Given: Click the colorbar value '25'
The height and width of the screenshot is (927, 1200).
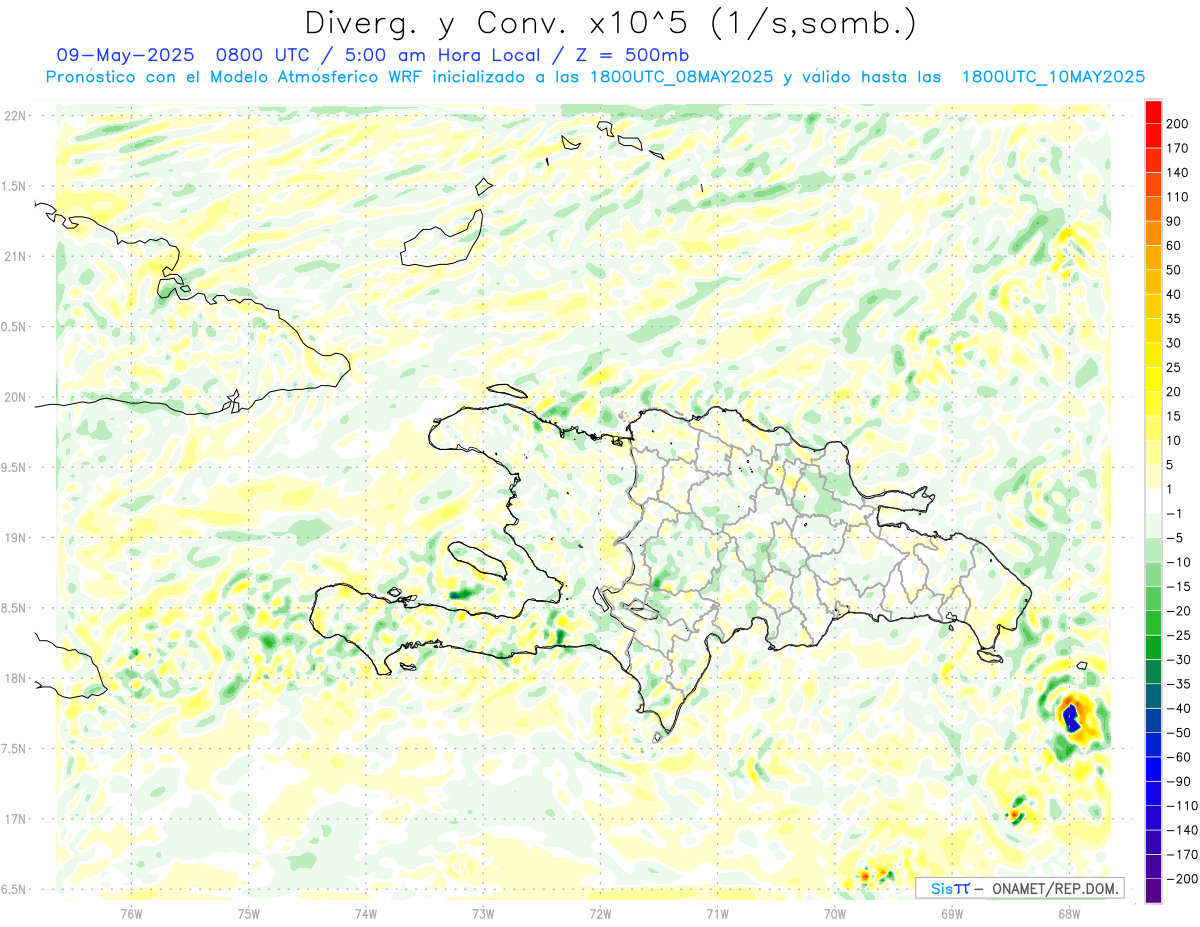Looking at the screenshot, I should (1174, 367).
